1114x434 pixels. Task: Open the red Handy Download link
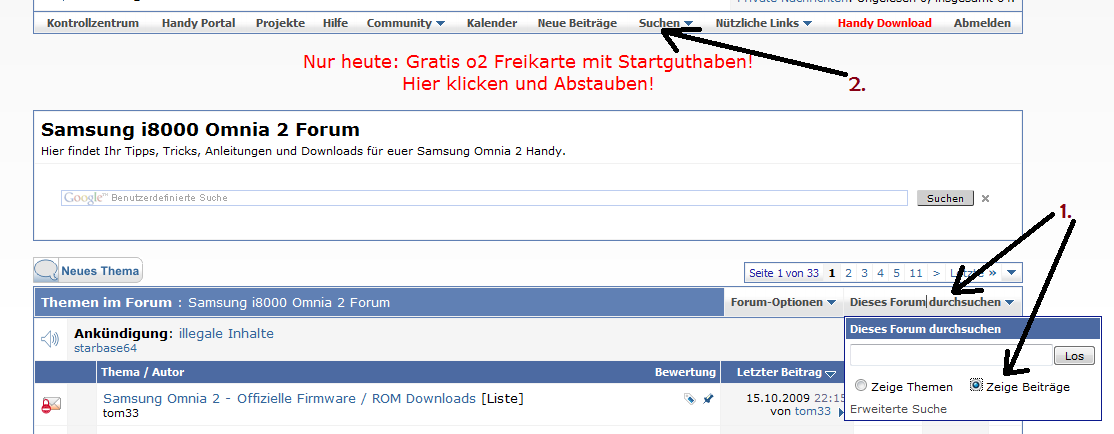885,23
